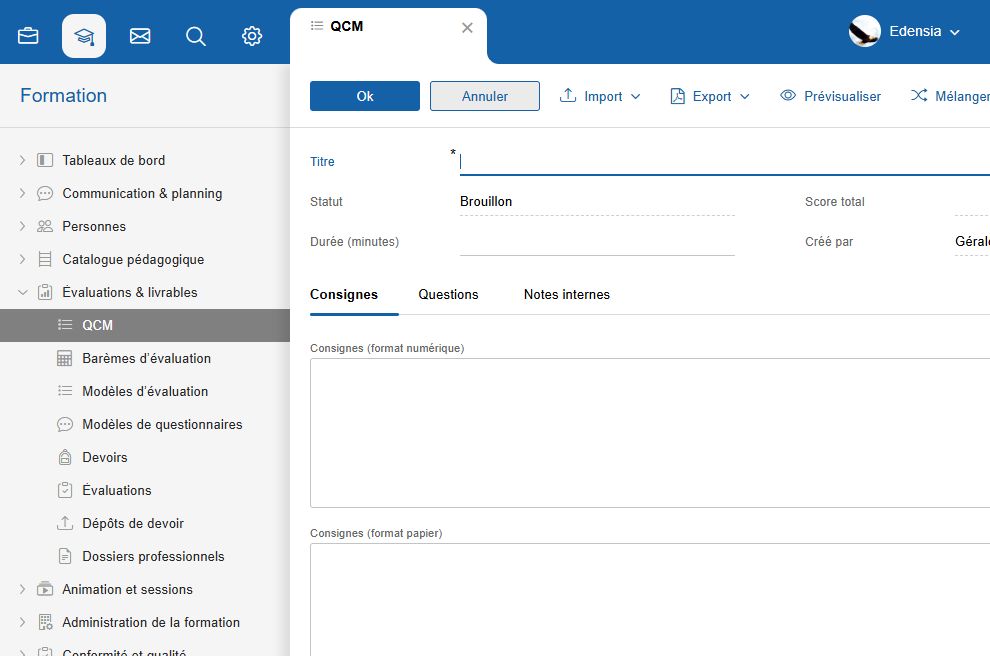Open Modèles d'évaluation in sidebar
990x656 pixels.
pyautogui.click(x=145, y=391)
